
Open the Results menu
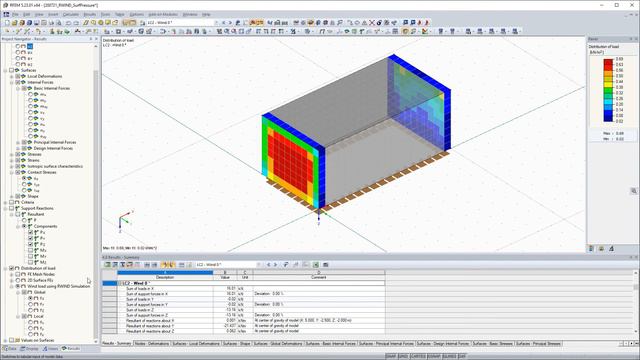pos(89,14)
